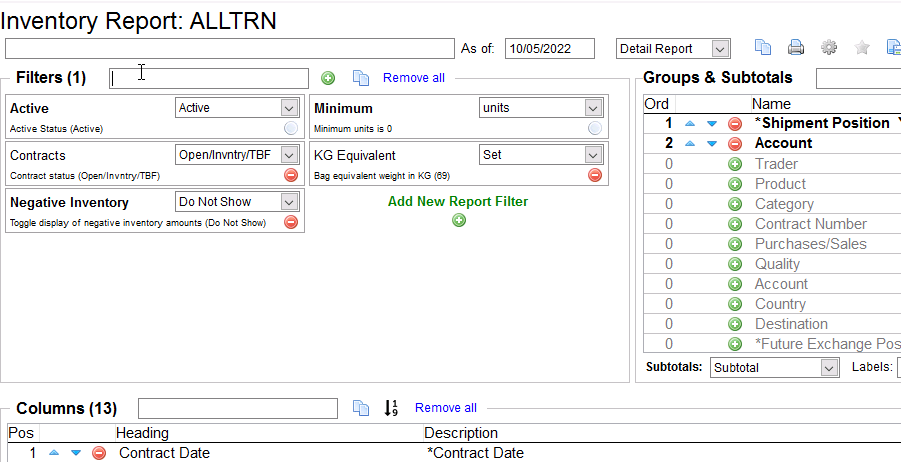Viewport: 901px width, 462px height.
Task: Remove the Contracts filter
Action: pos(291,175)
